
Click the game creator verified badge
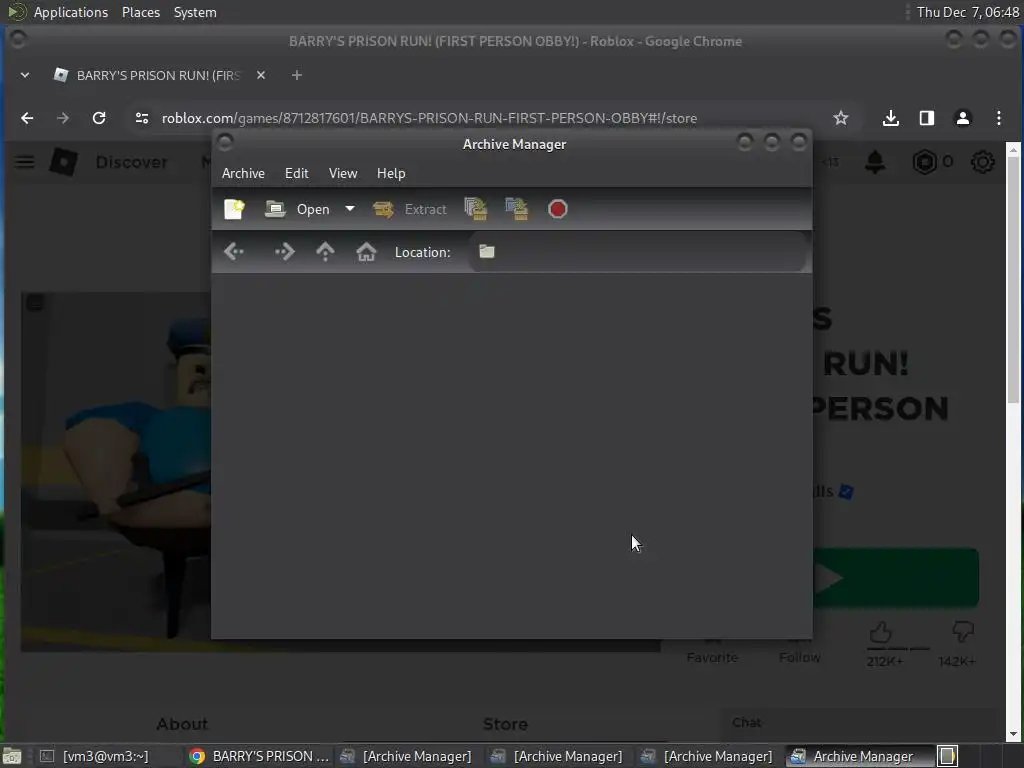(846, 491)
